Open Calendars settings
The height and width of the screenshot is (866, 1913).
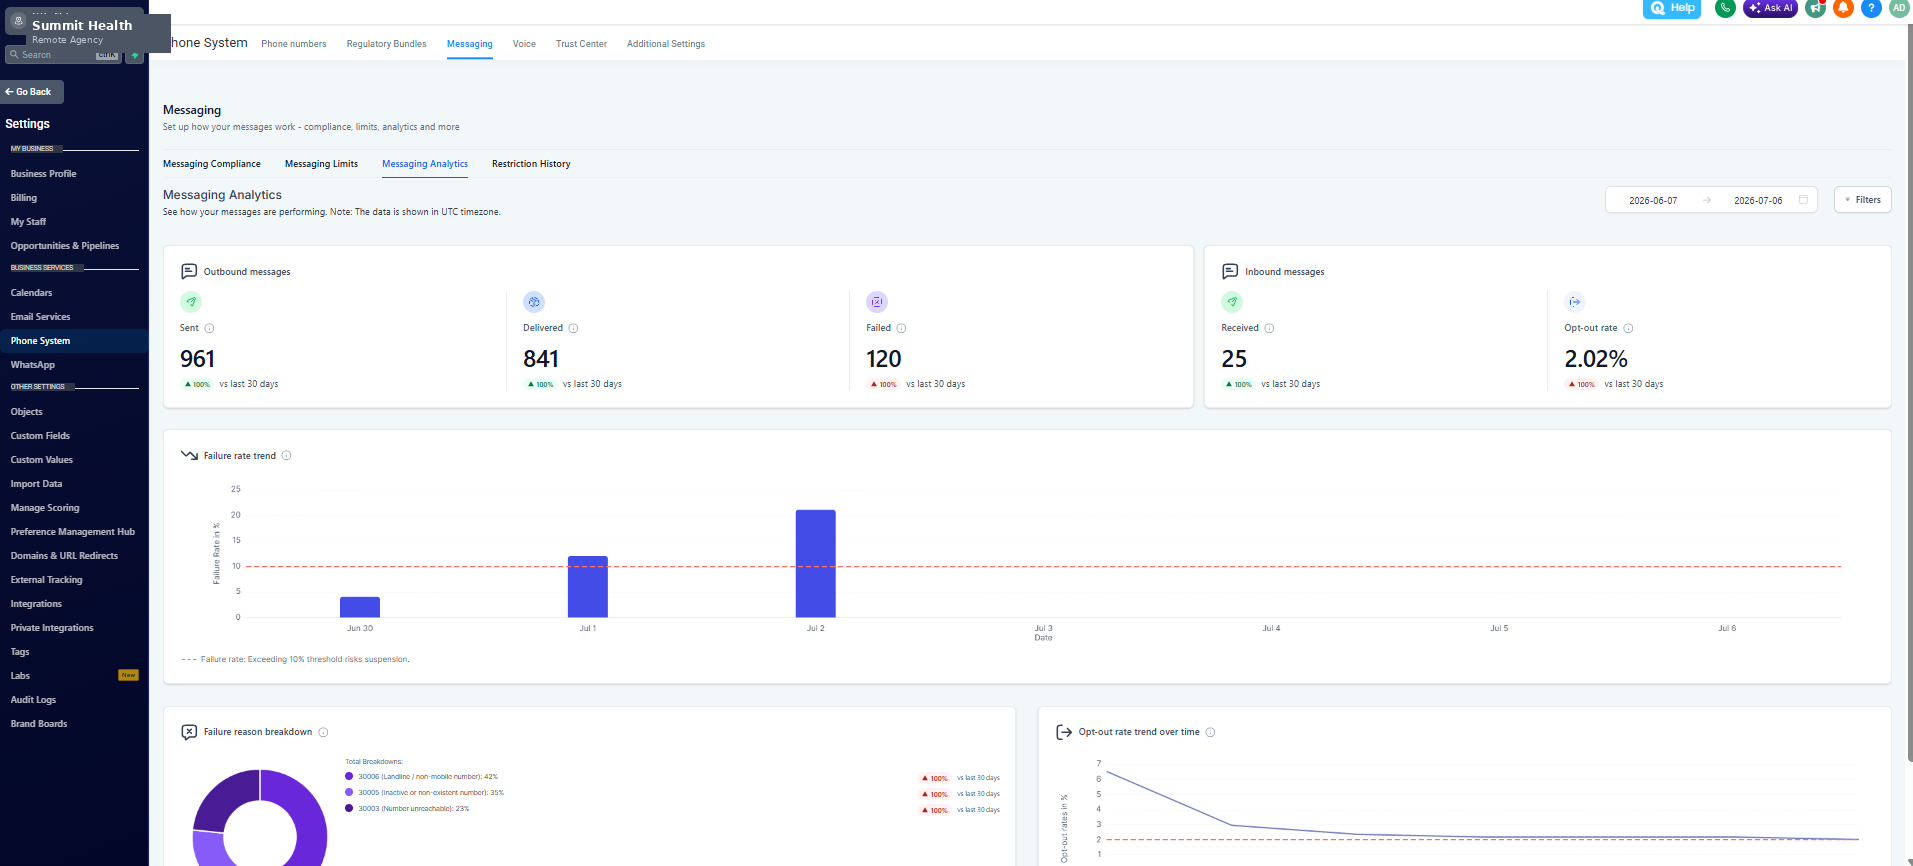click(x=31, y=293)
